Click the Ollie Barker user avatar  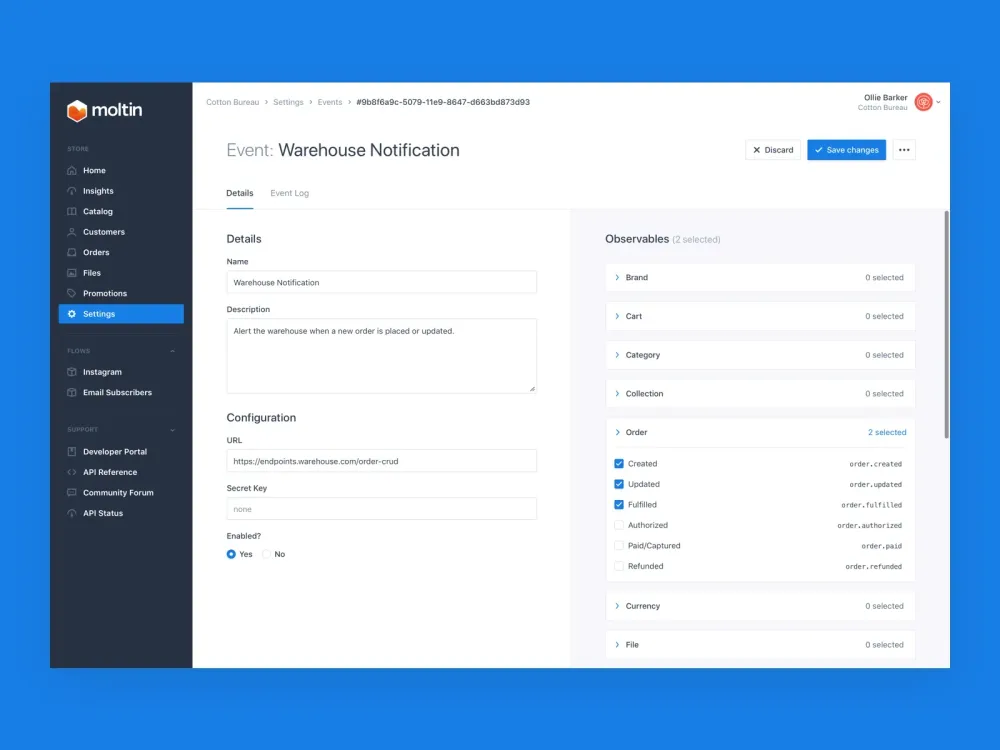point(923,102)
